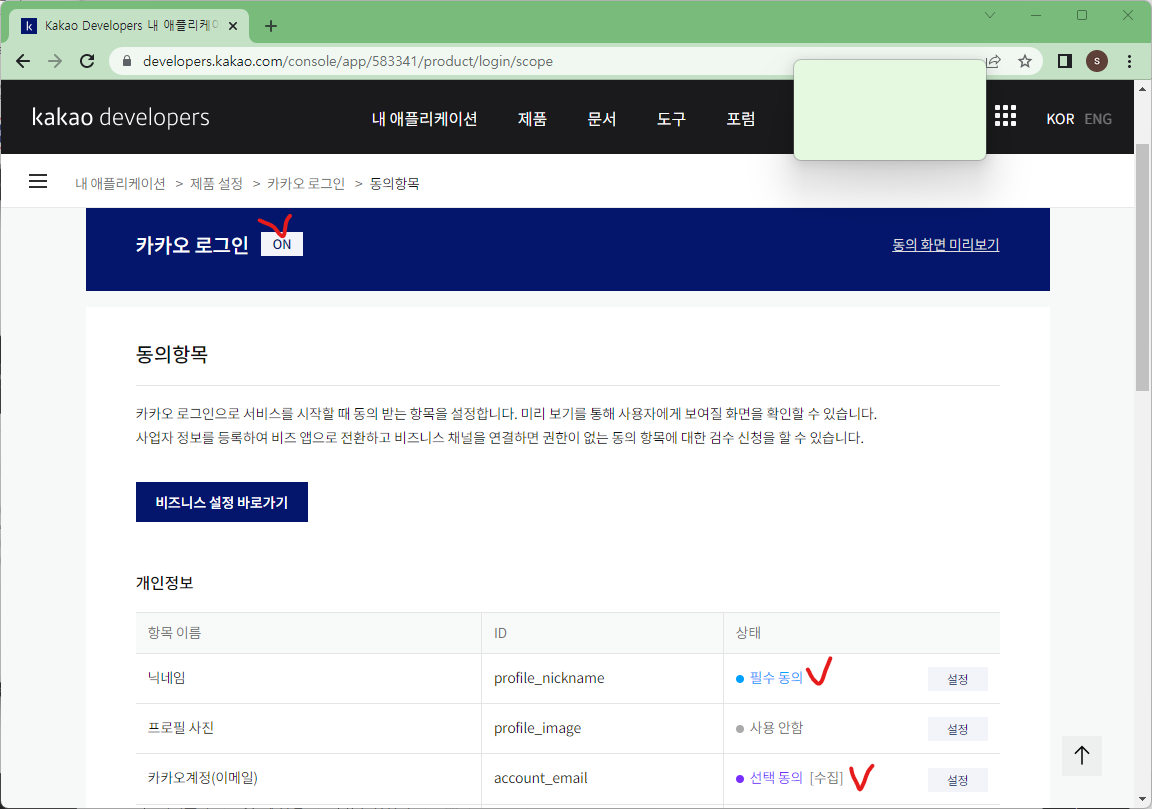Open the Kakao services grid icon
This screenshot has height=809, width=1152.
click(1005, 116)
